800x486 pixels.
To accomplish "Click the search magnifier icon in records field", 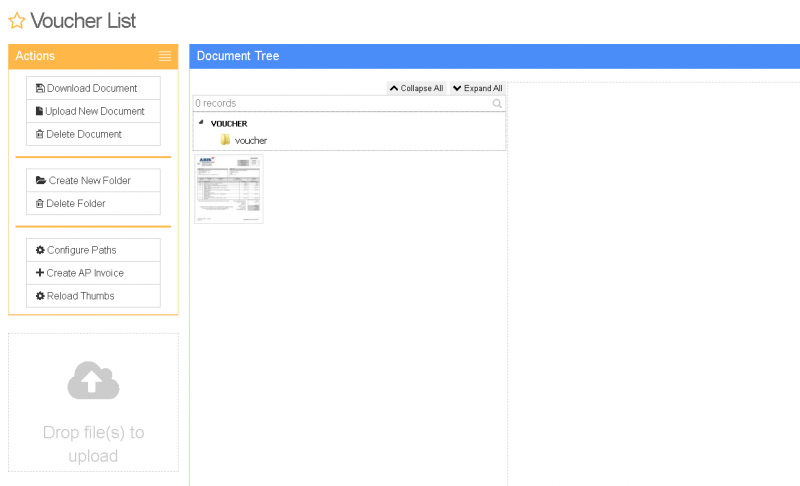I will [x=497, y=103].
